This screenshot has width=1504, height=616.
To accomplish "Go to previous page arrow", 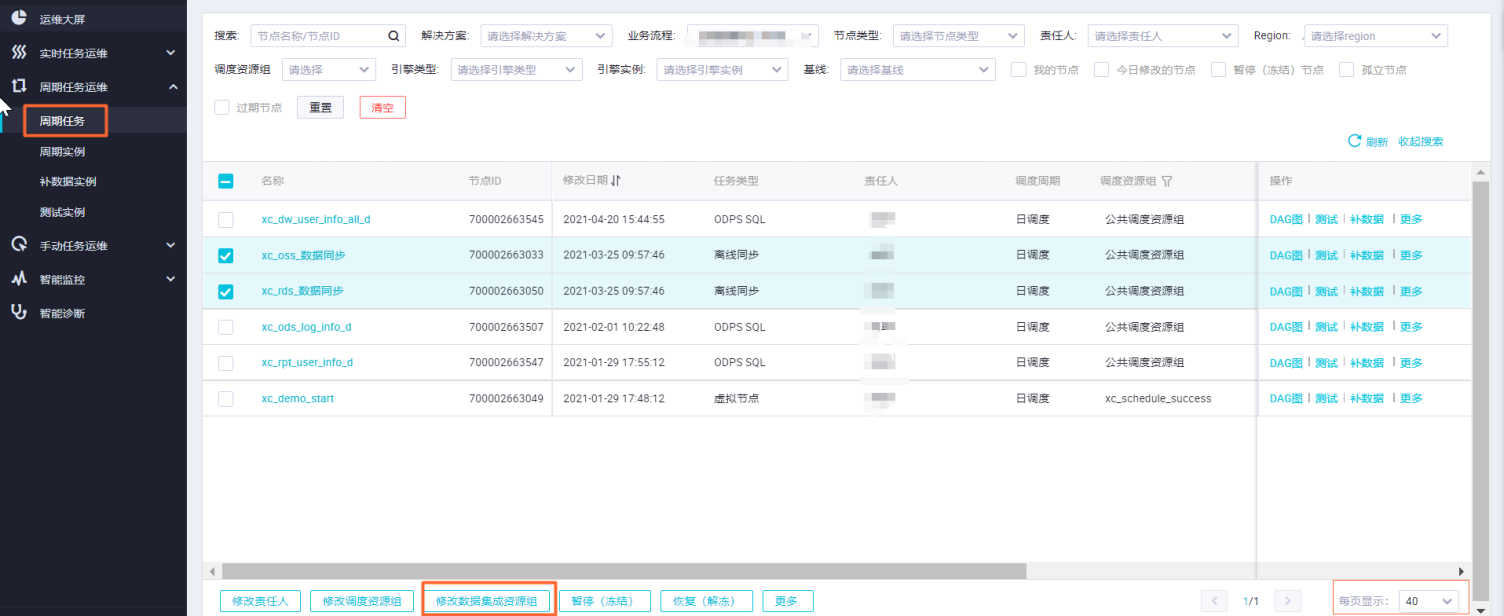I will [1215, 601].
